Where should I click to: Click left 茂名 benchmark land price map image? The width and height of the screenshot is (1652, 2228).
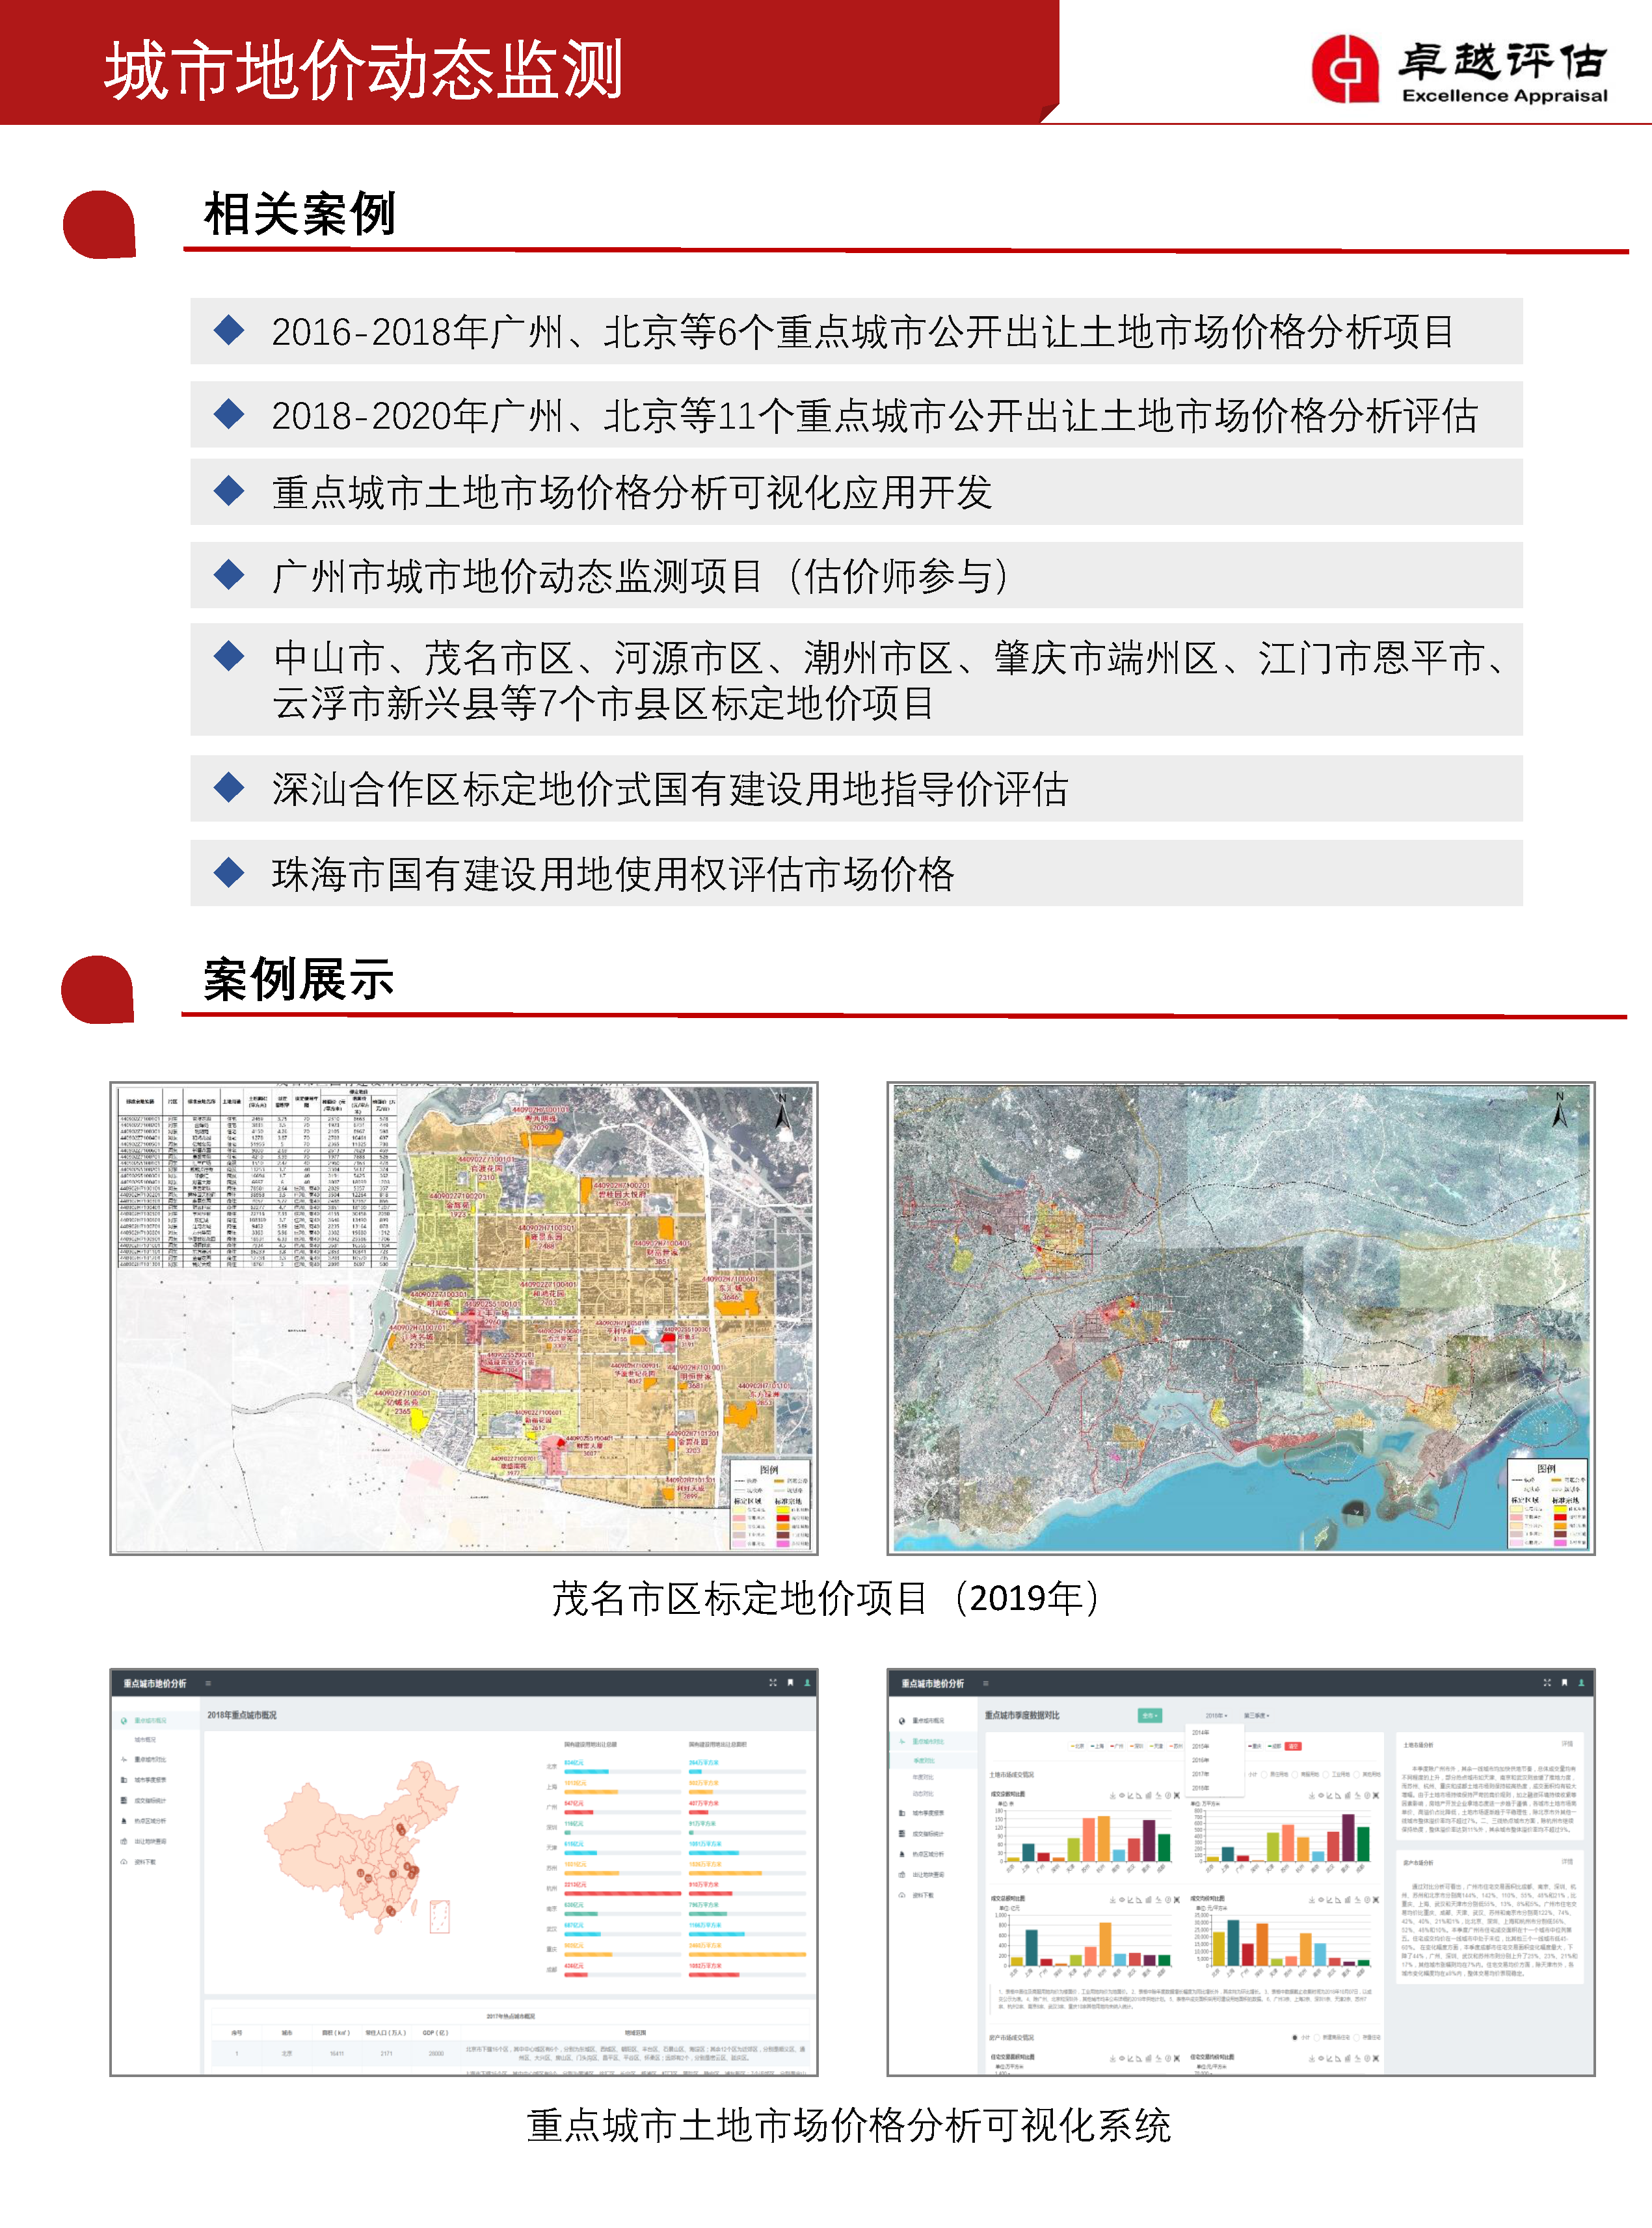coord(463,1318)
